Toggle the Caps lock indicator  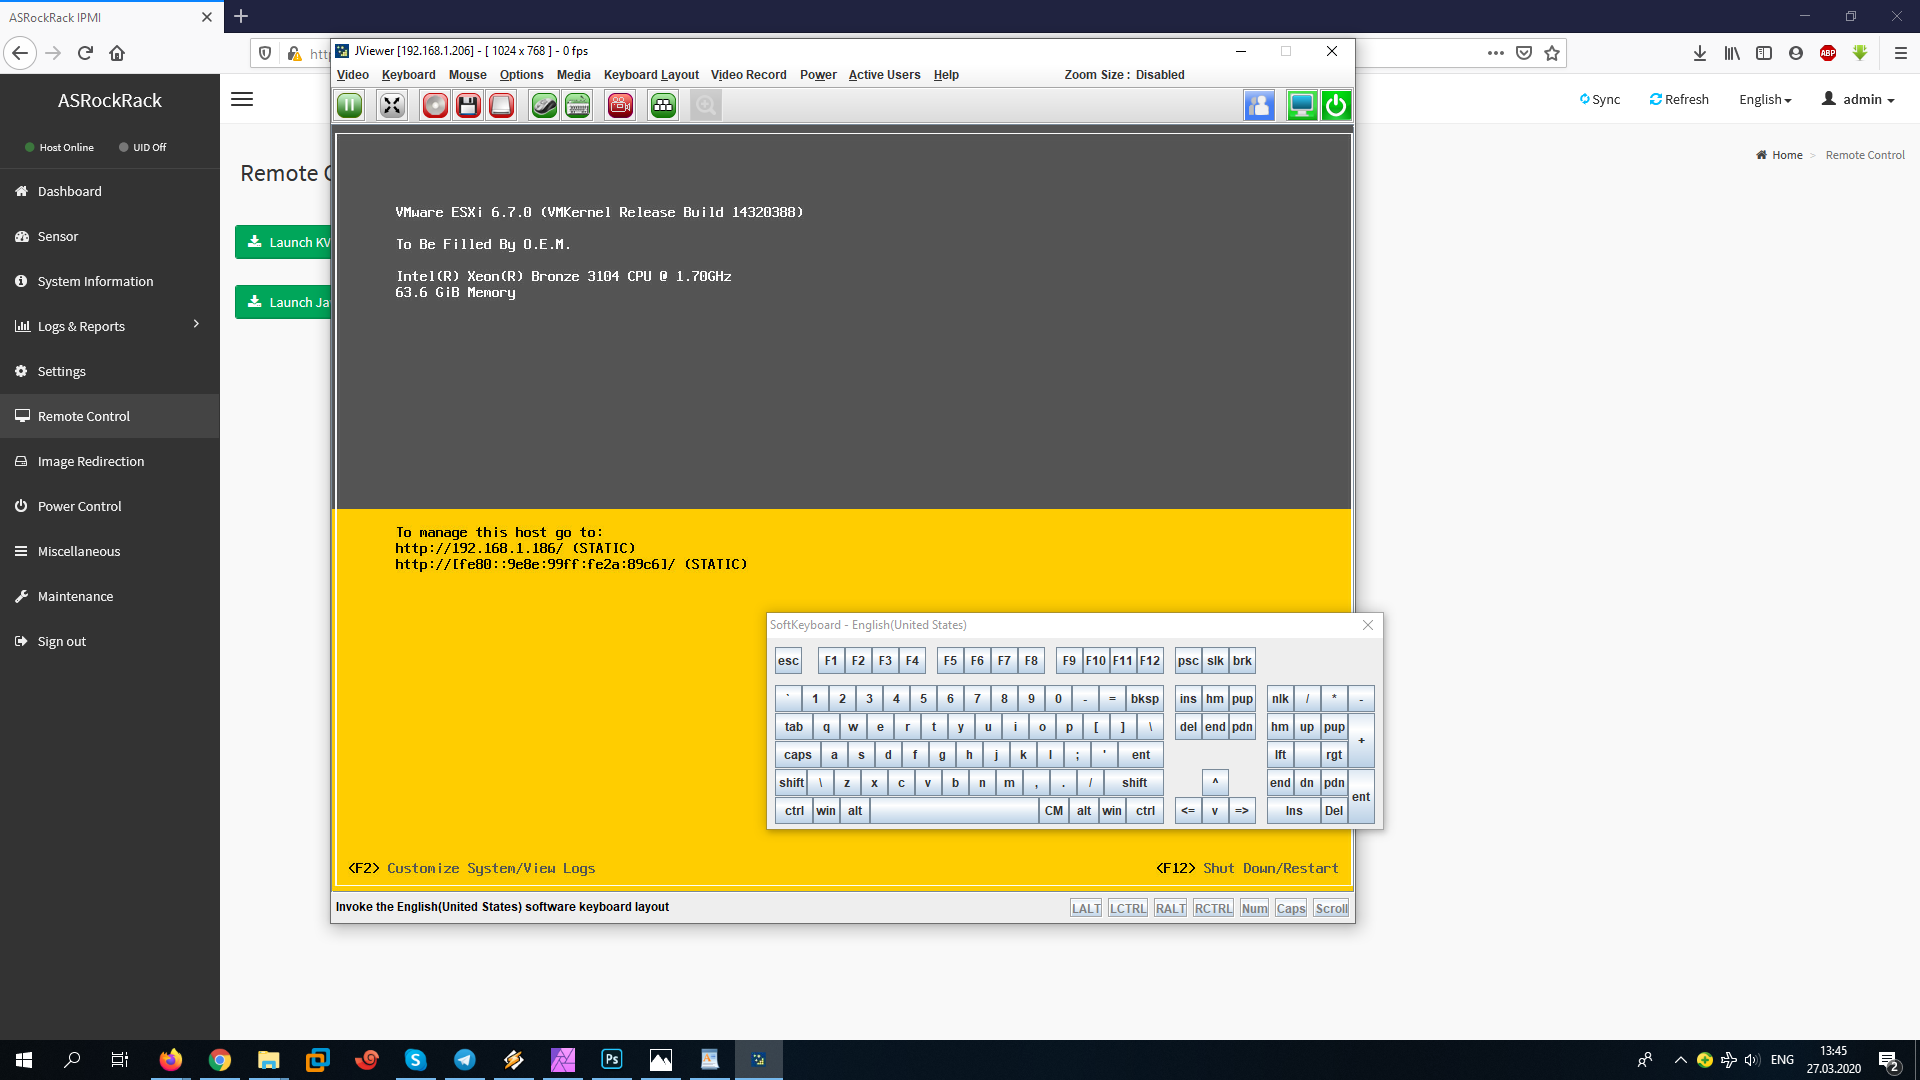[x=1290, y=908]
